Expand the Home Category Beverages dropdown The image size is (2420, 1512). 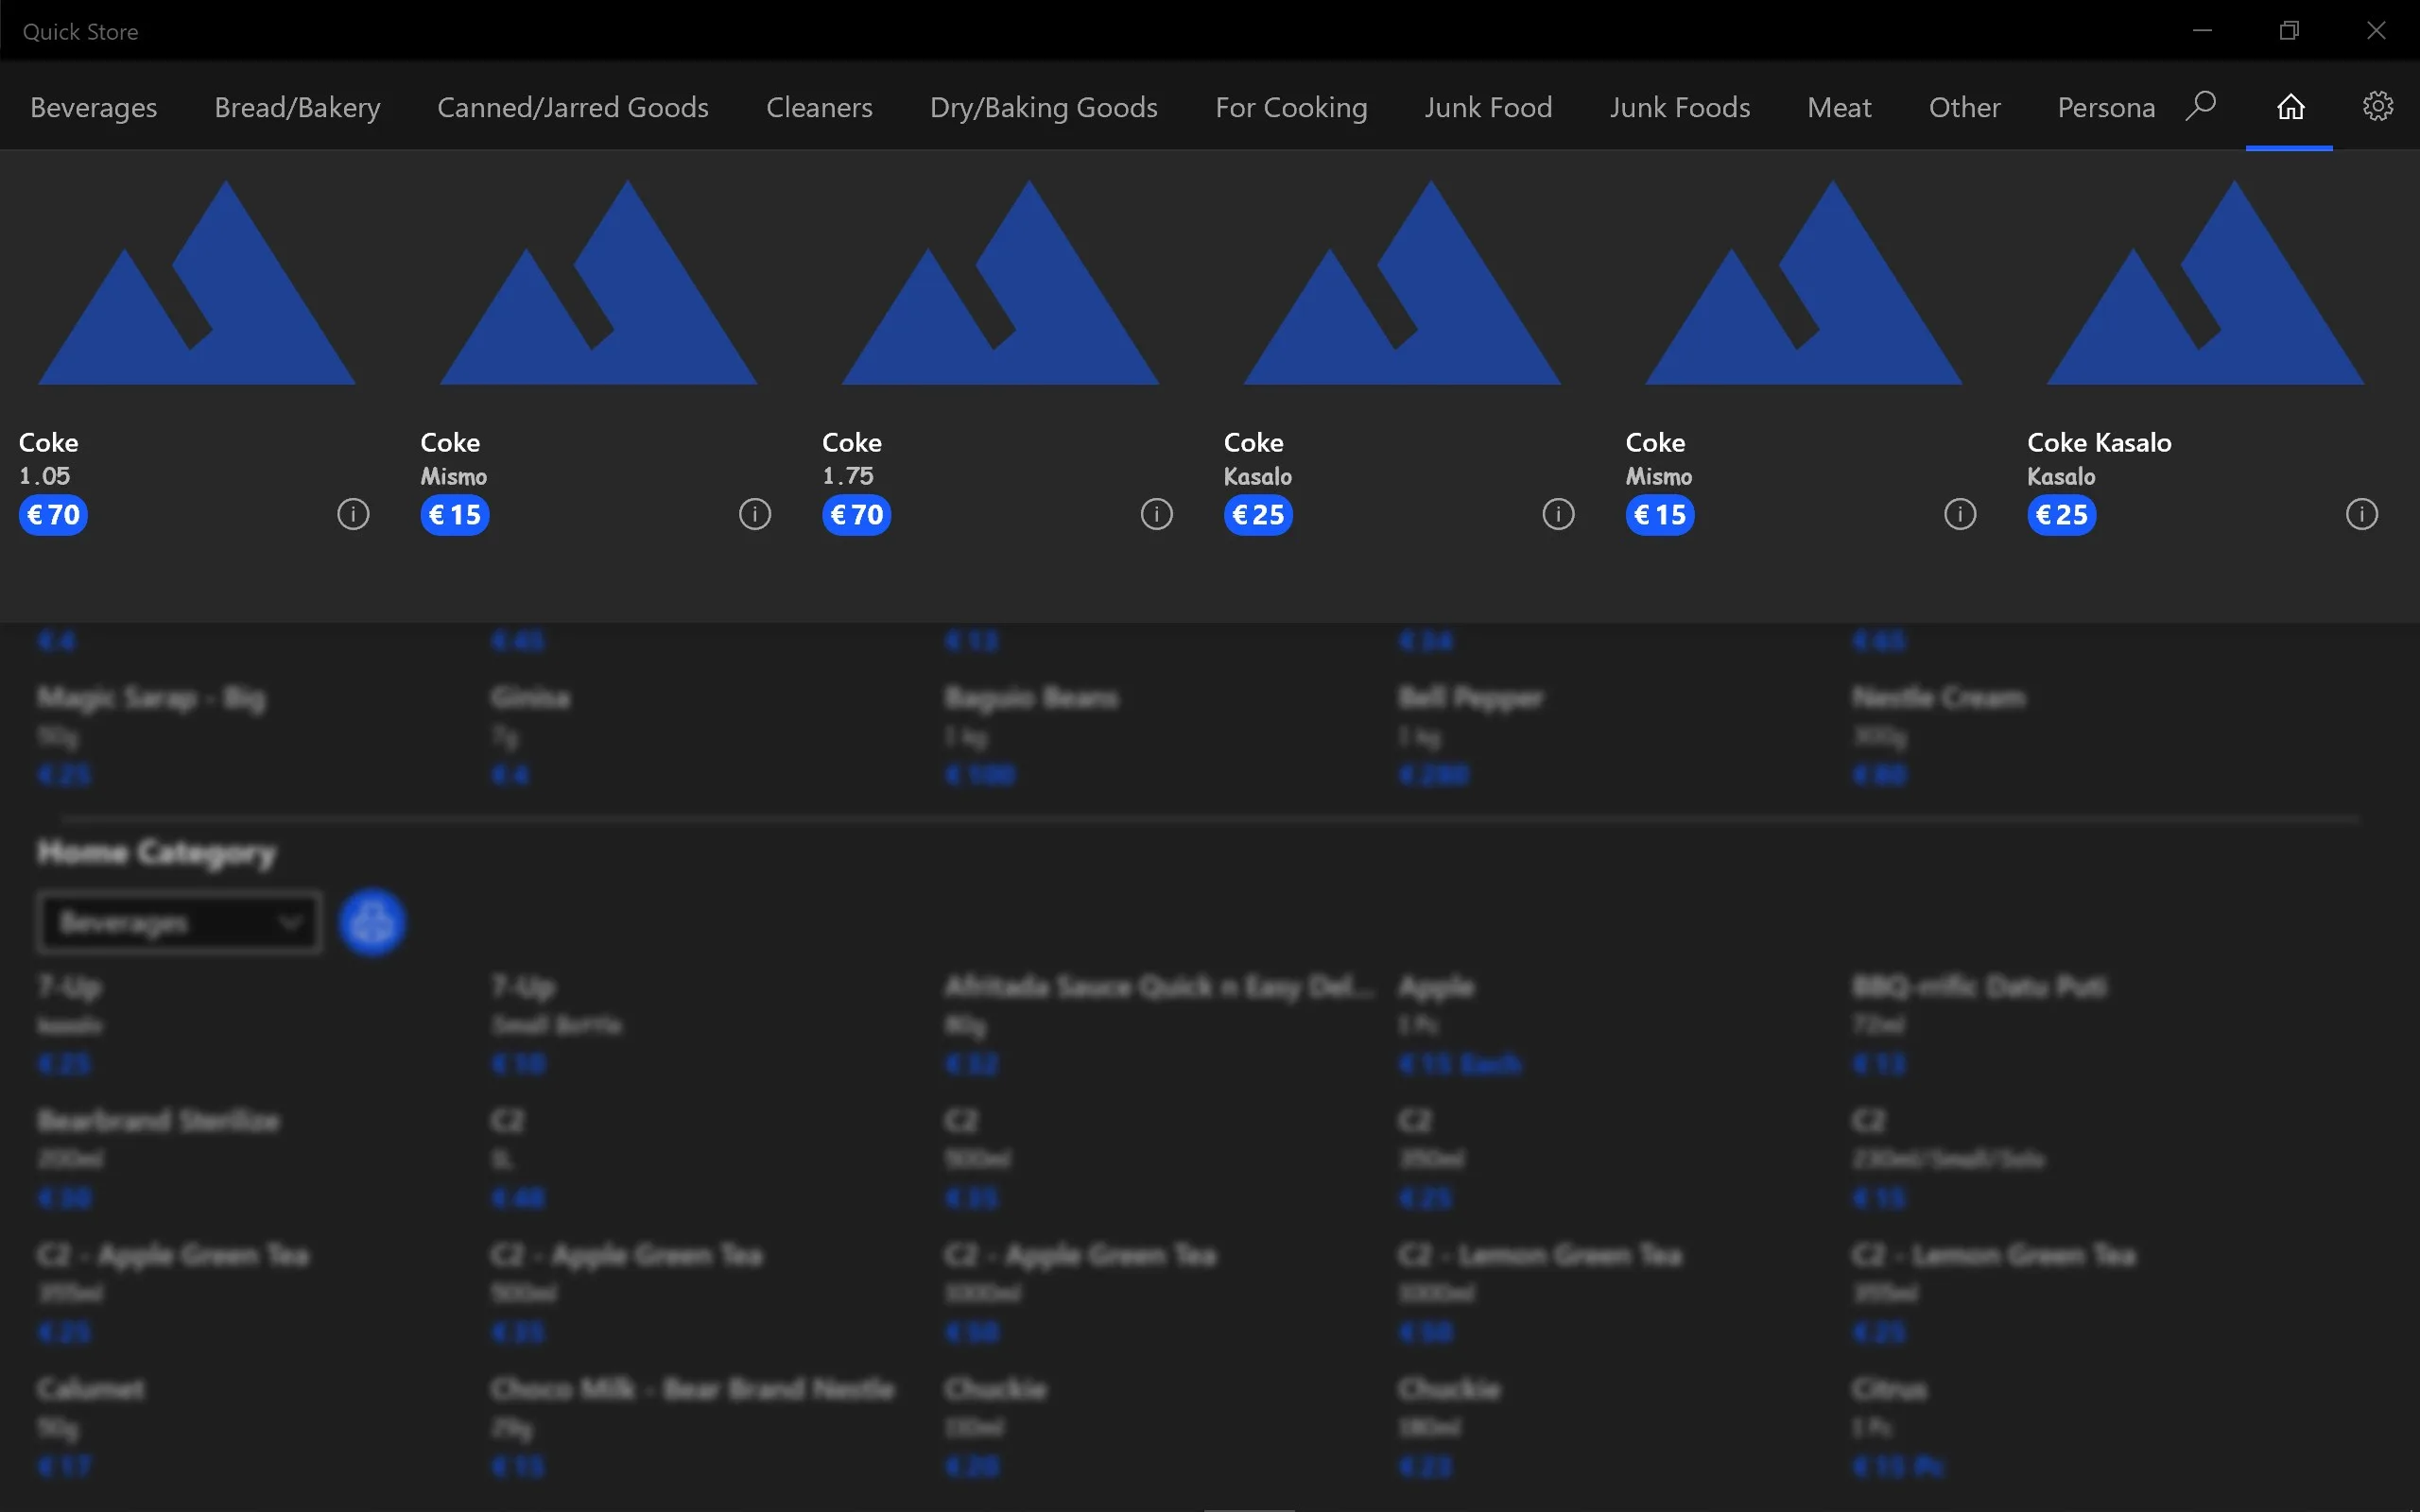[x=179, y=922]
